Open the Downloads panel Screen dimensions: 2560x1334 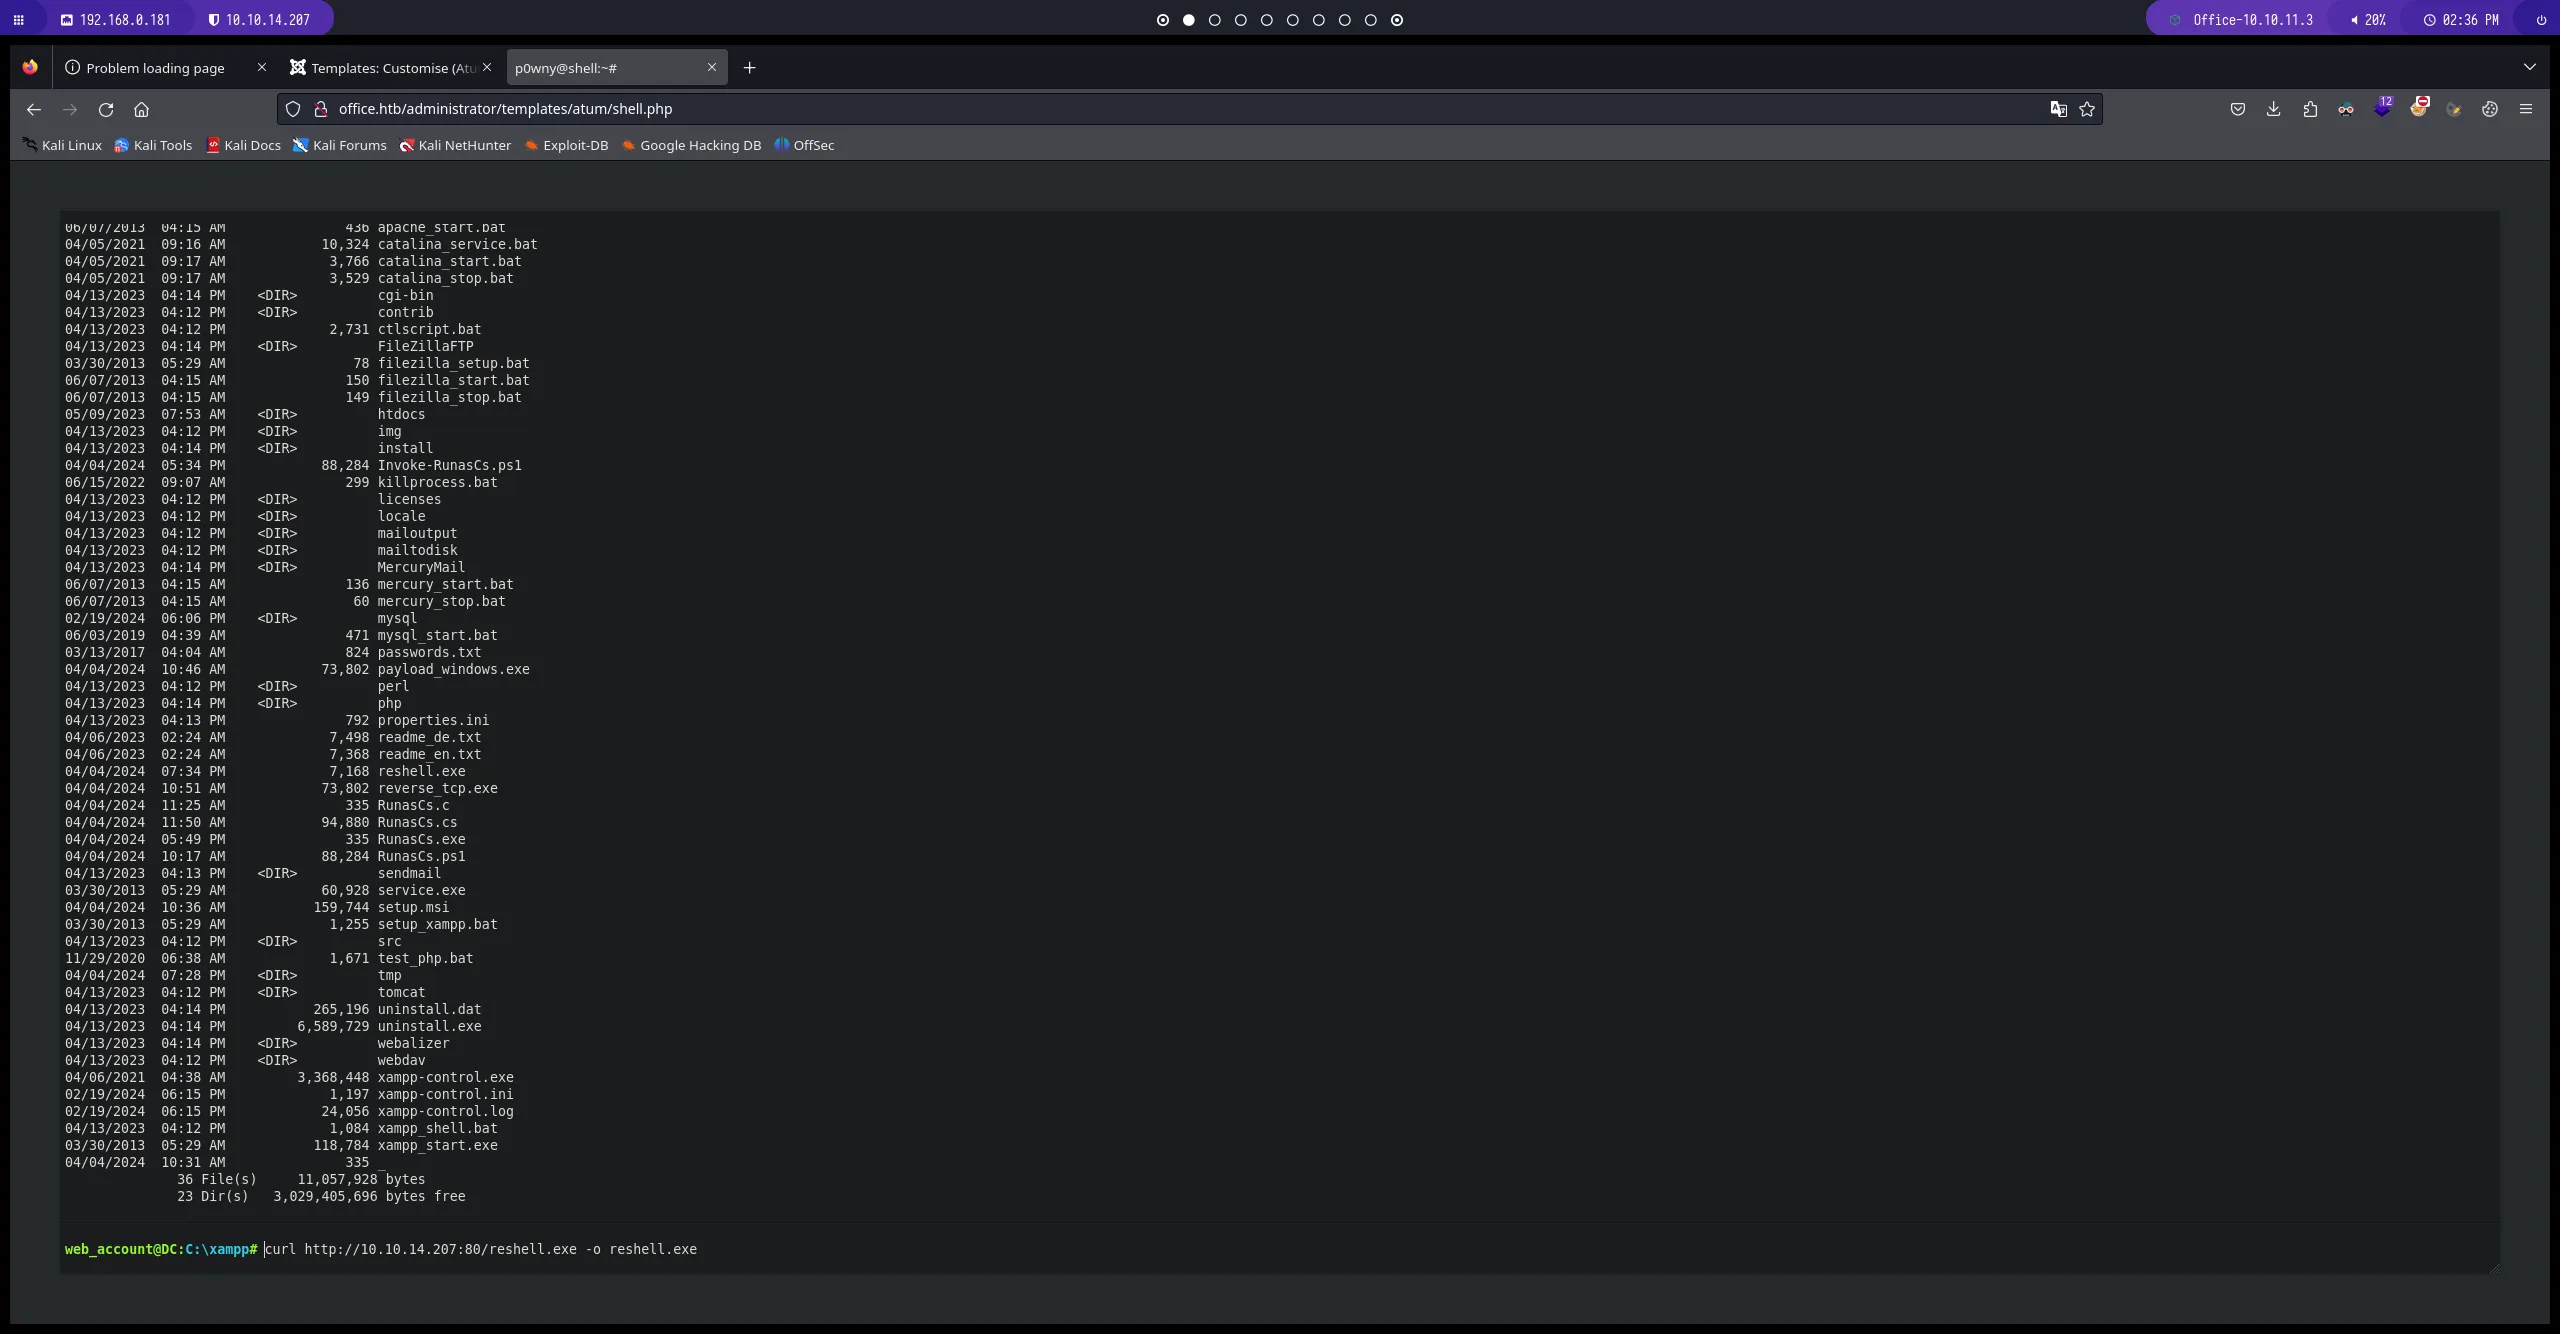(2274, 109)
